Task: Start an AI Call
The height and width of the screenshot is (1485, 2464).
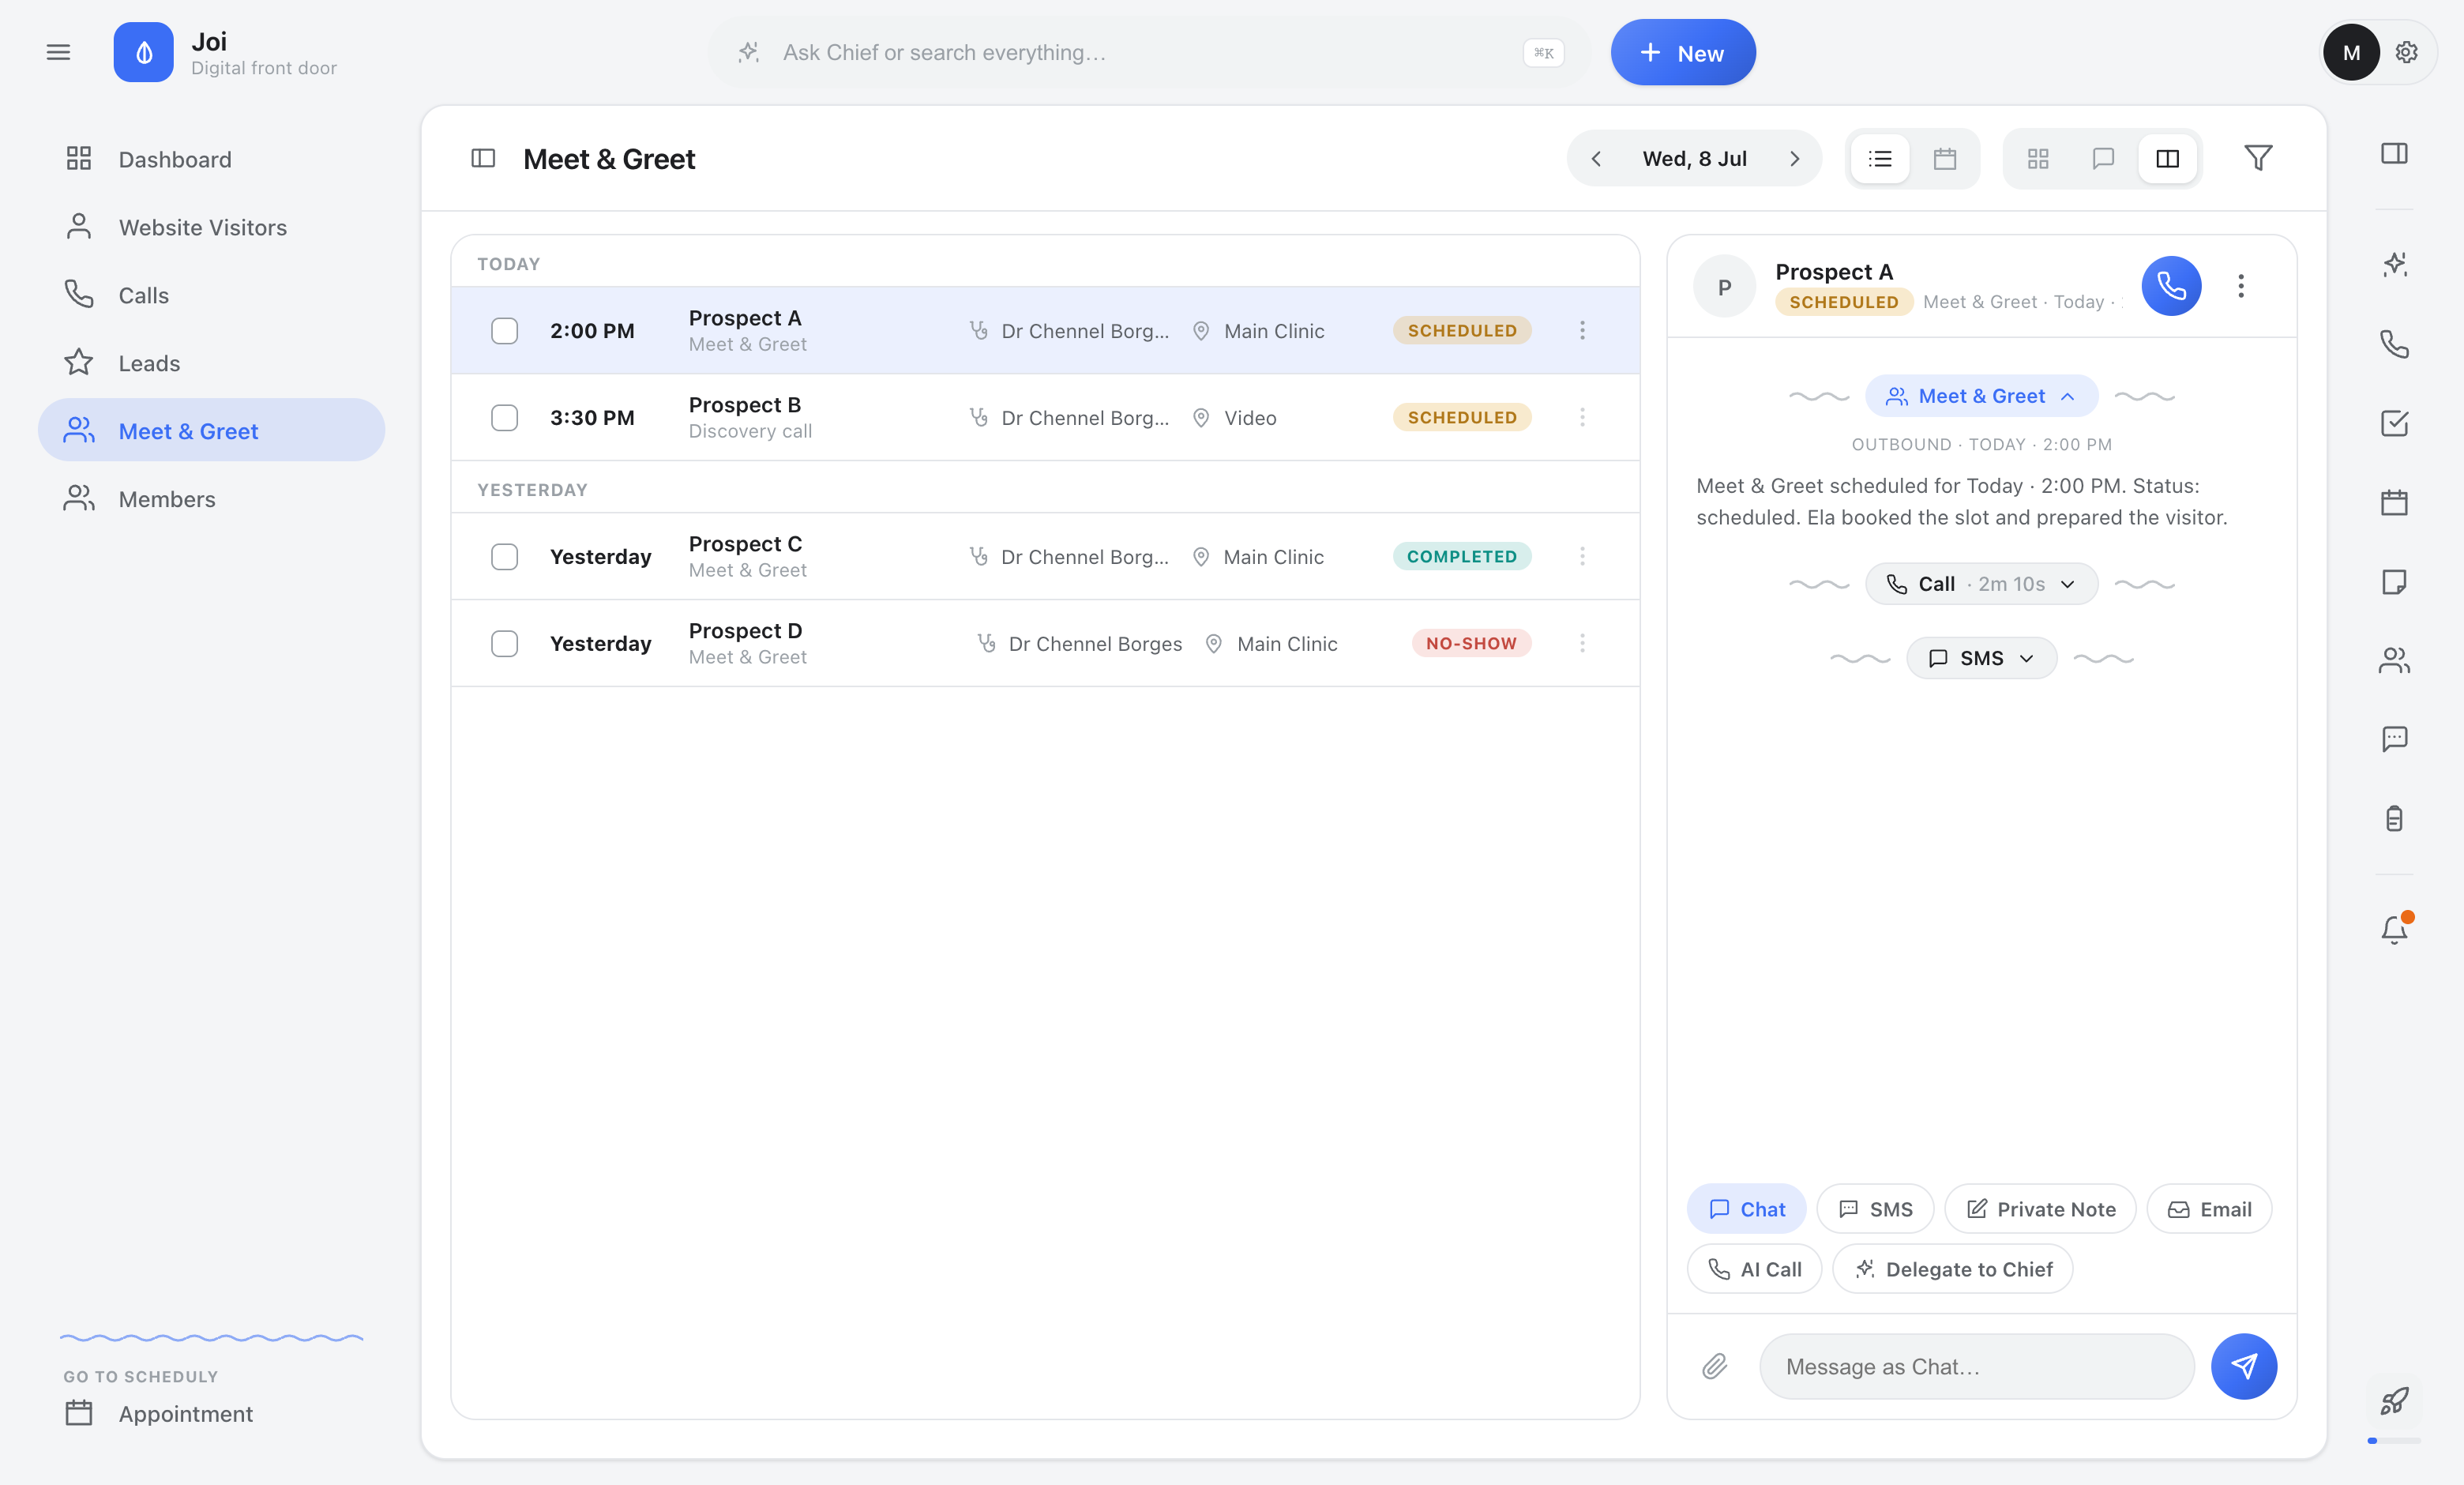Action: pos(1754,1269)
